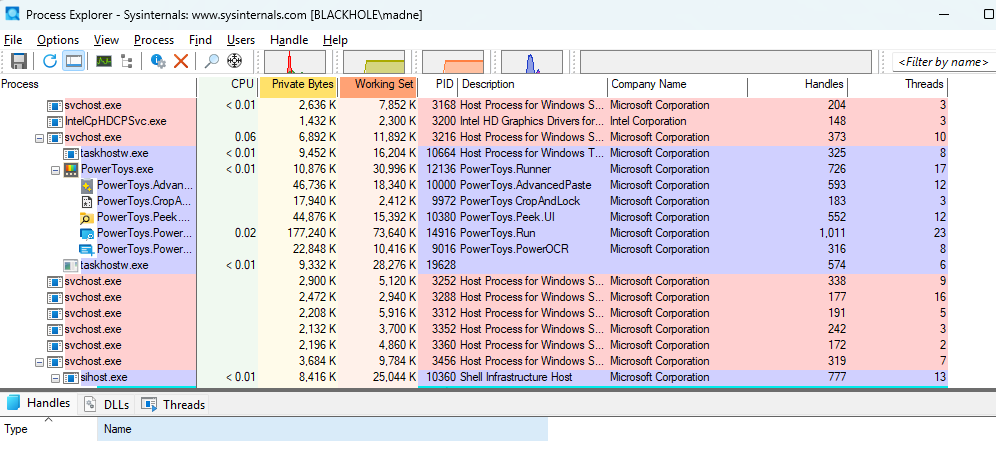This screenshot has height=475, width=996.
Task: Sort lower pane by Type column
Action: (x=48, y=429)
